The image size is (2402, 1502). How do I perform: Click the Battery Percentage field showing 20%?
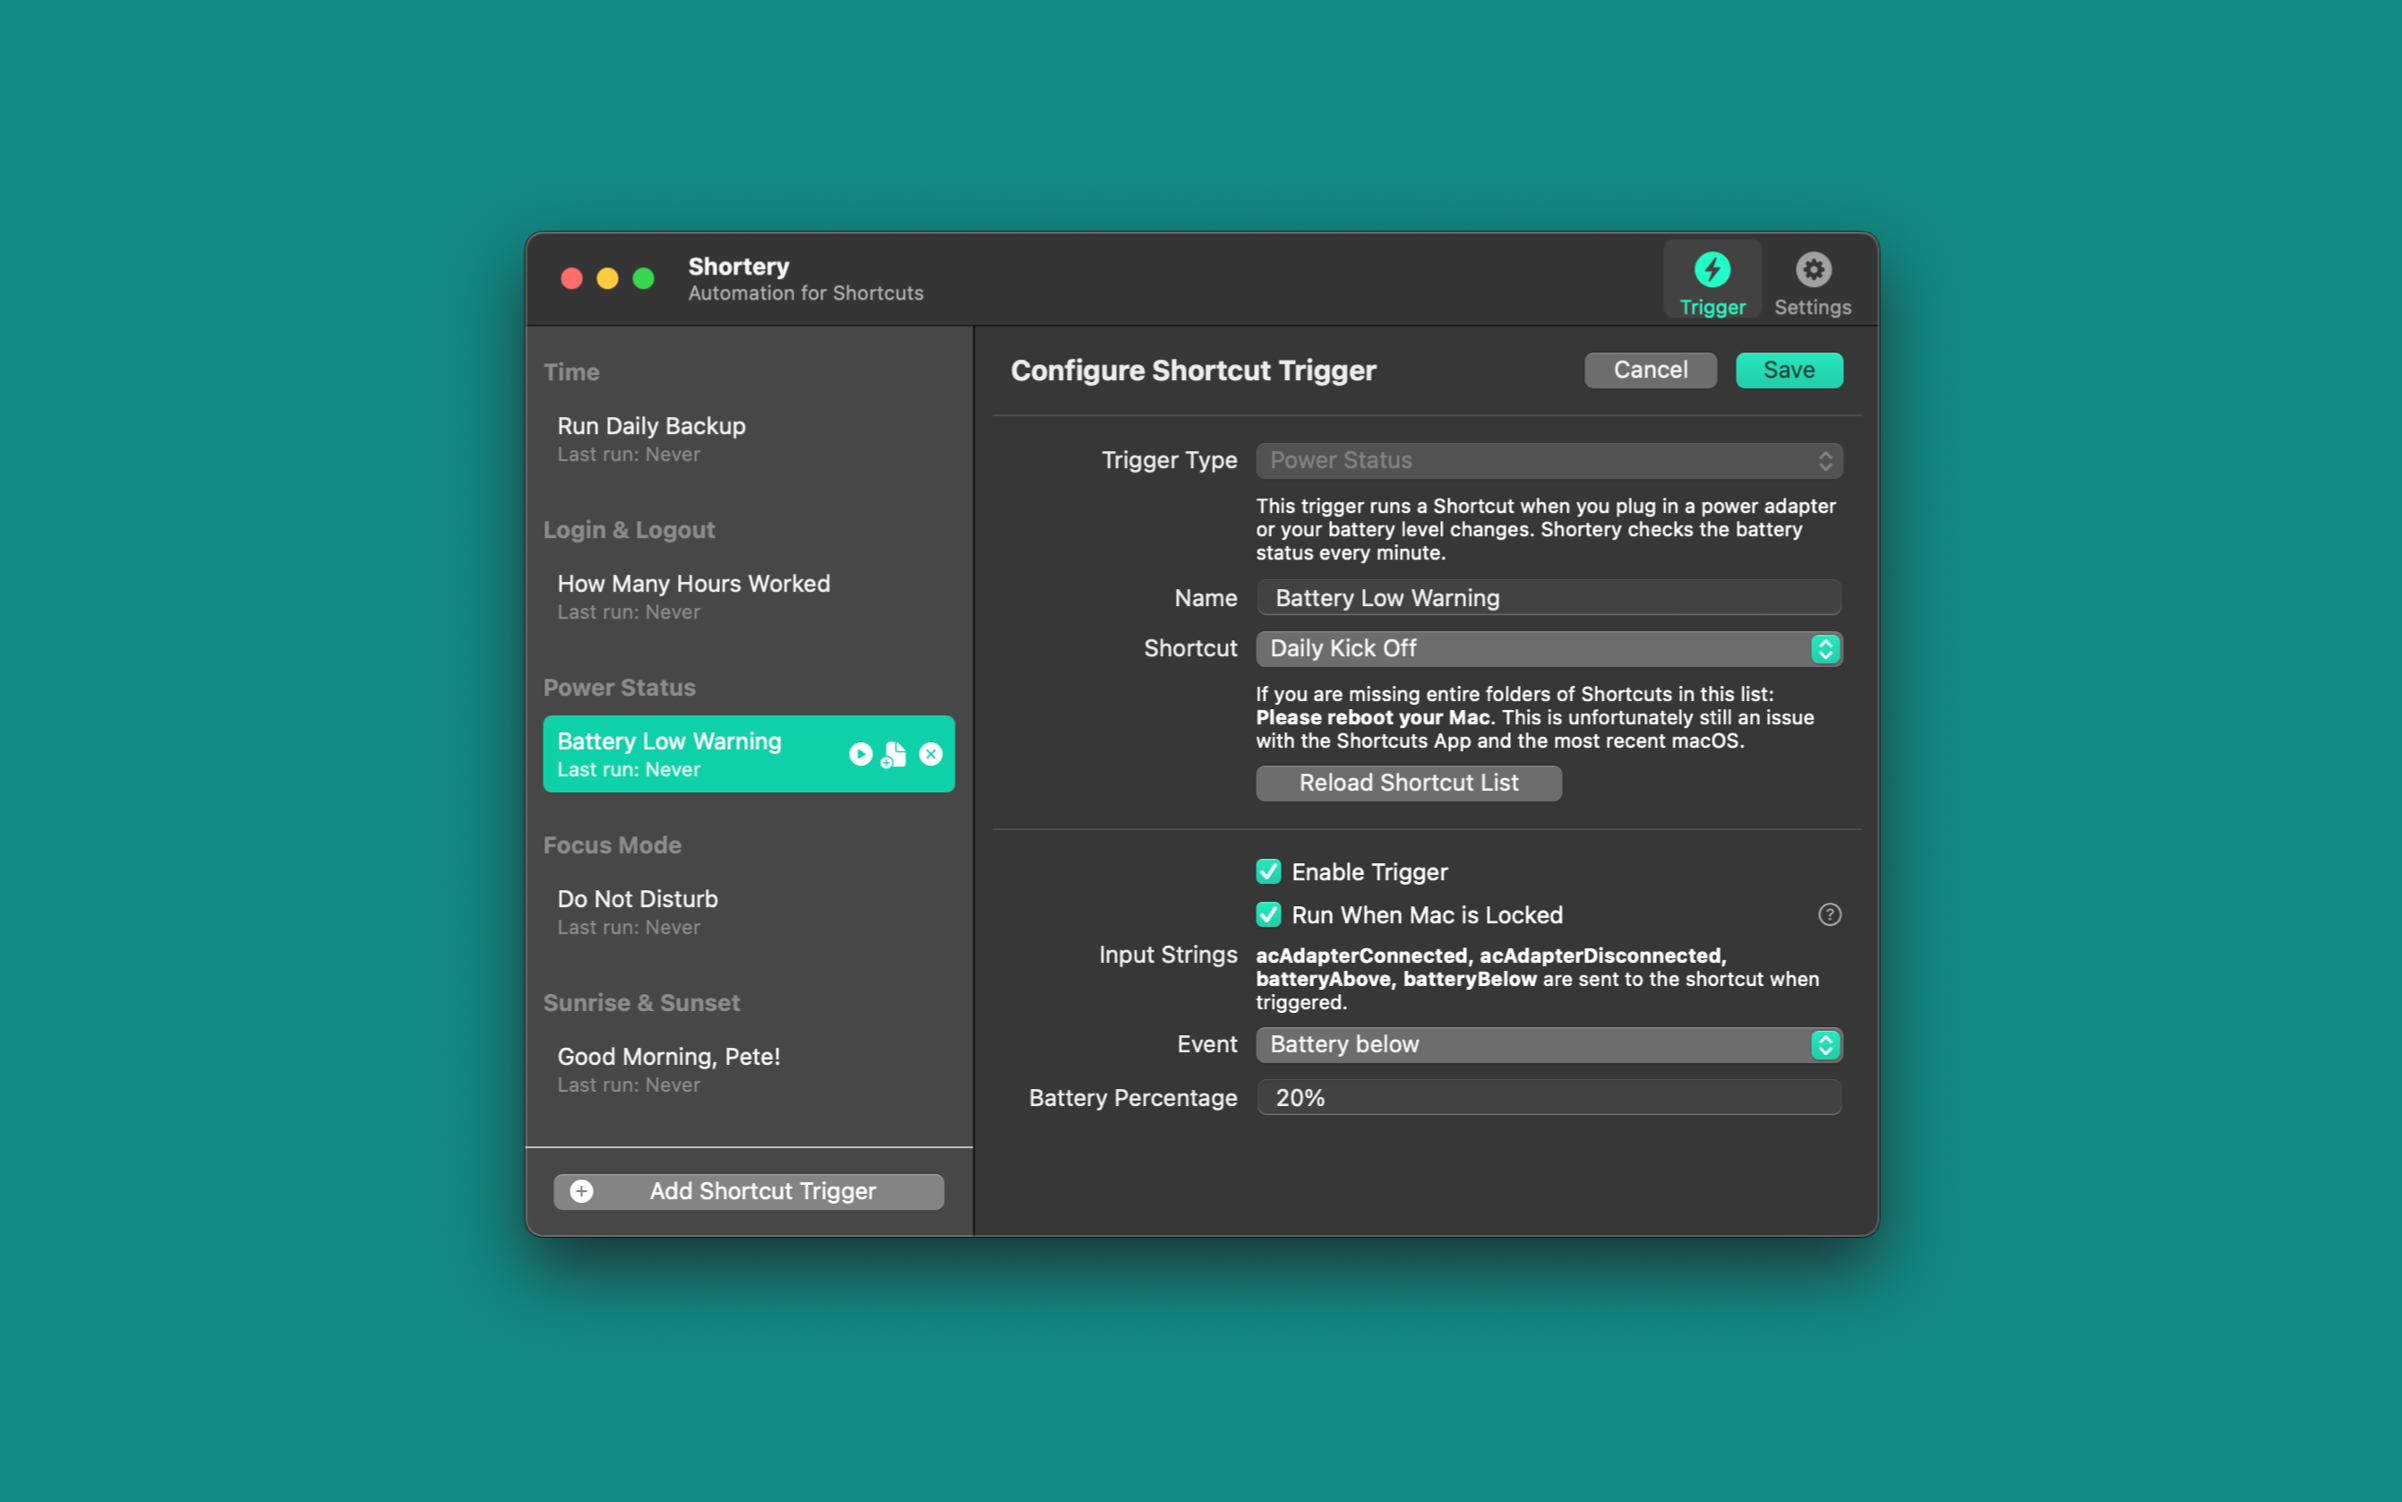point(1548,1098)
